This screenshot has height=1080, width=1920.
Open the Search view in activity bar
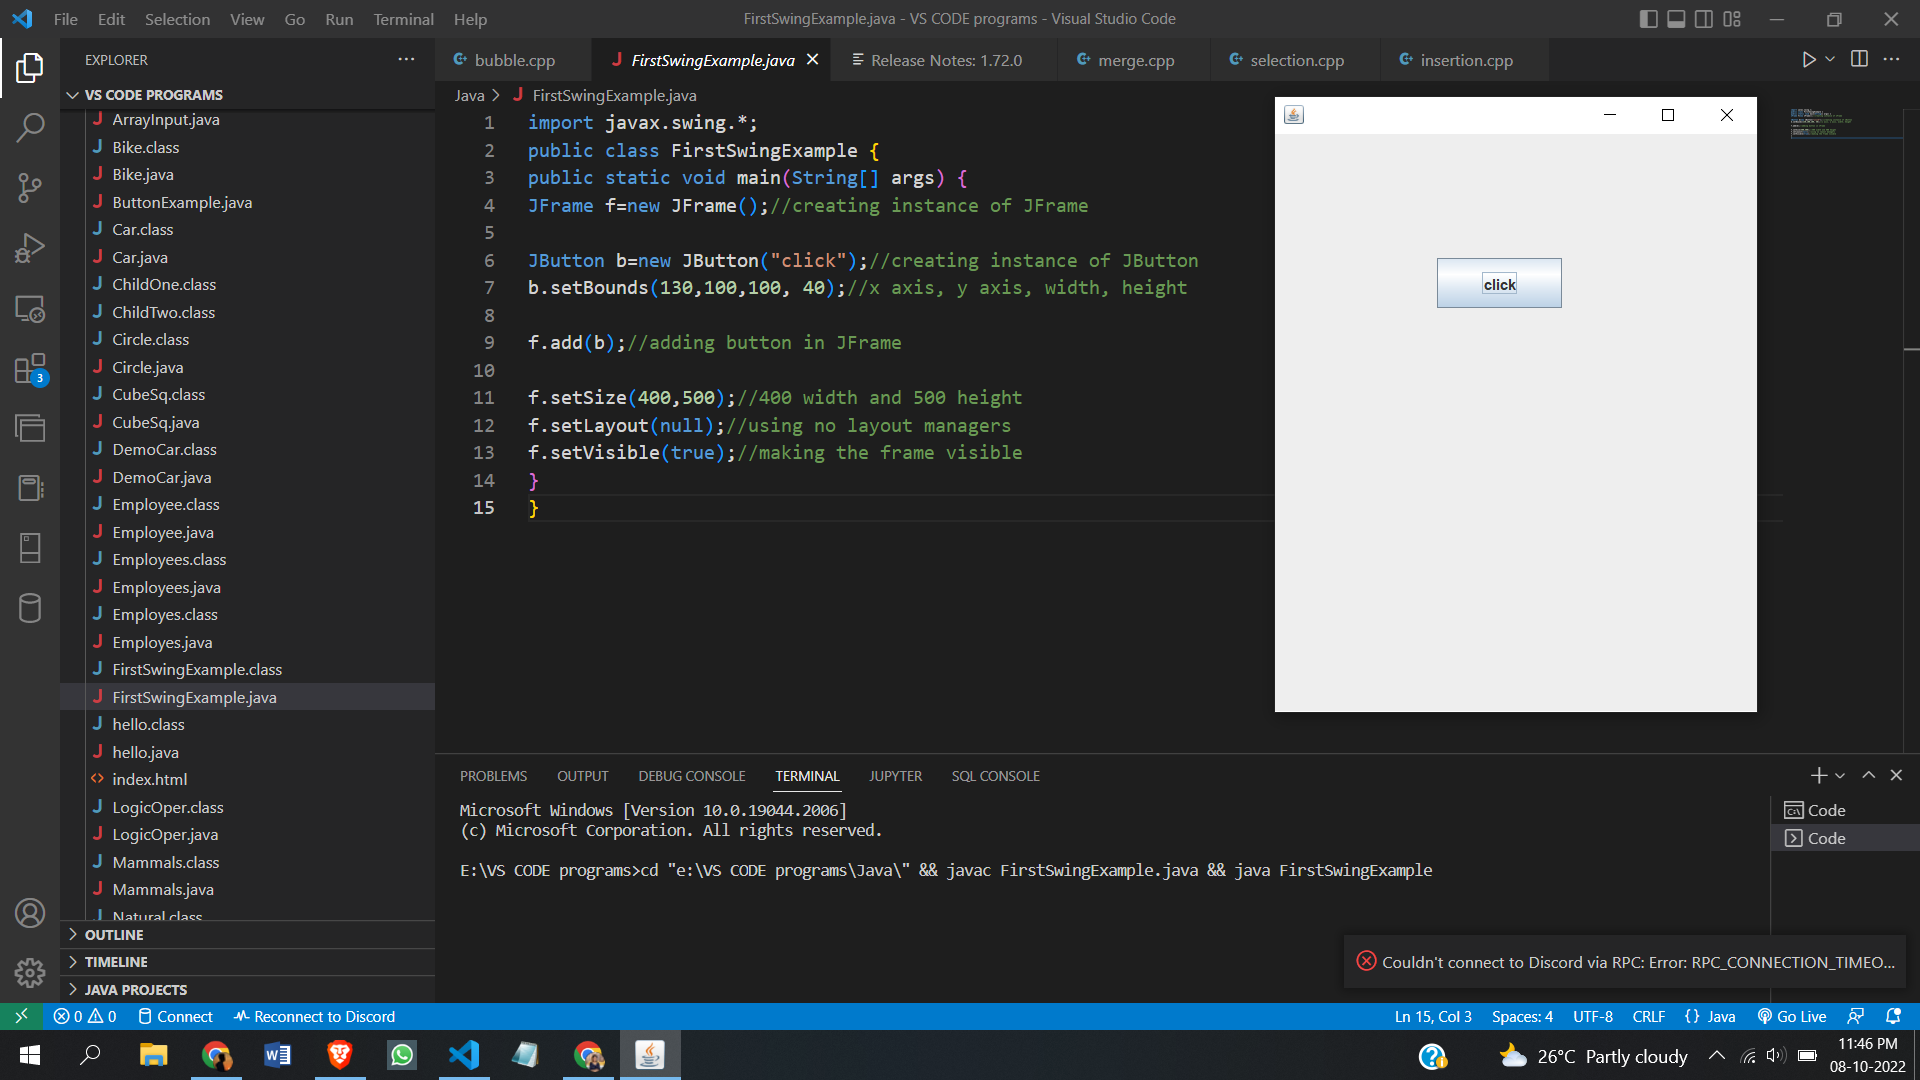30,127
